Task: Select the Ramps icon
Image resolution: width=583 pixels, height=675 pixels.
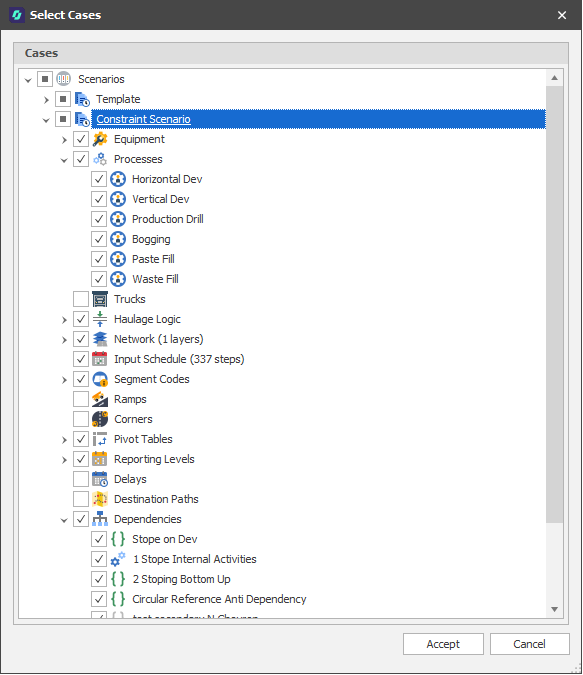Action: click(100, 399)
